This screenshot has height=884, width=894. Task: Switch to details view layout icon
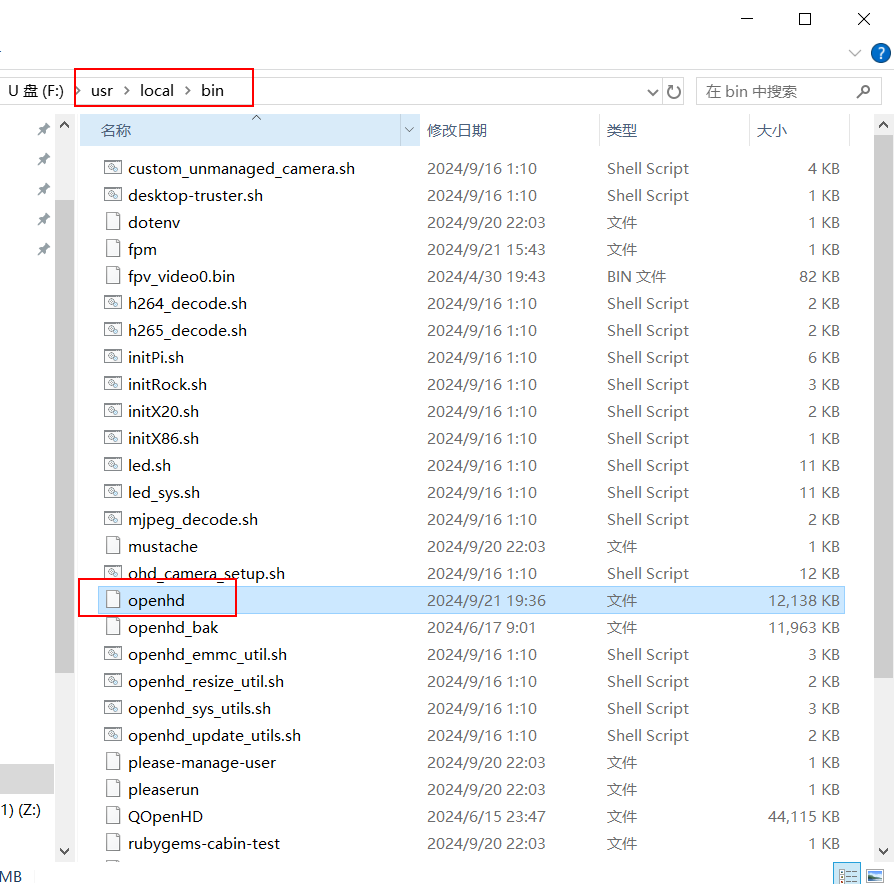(847, 875)
